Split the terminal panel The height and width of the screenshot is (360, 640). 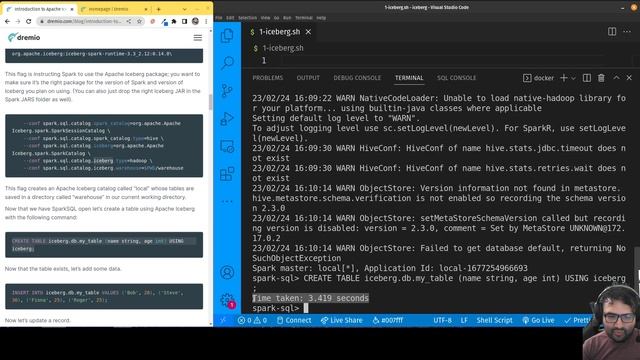(587, 78)
